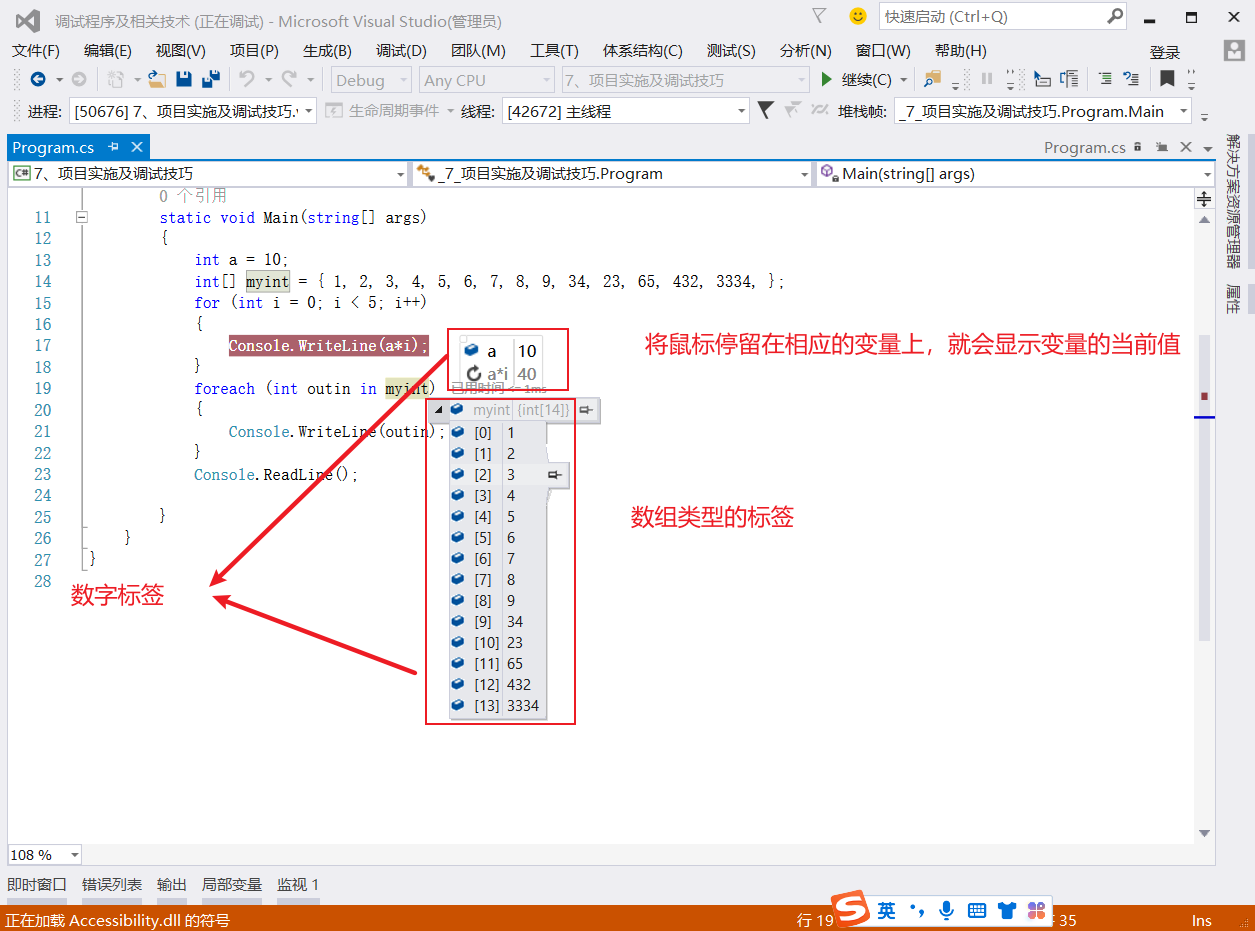
Task: Click pin icon beside array value 3
Action: coord(557,475)
